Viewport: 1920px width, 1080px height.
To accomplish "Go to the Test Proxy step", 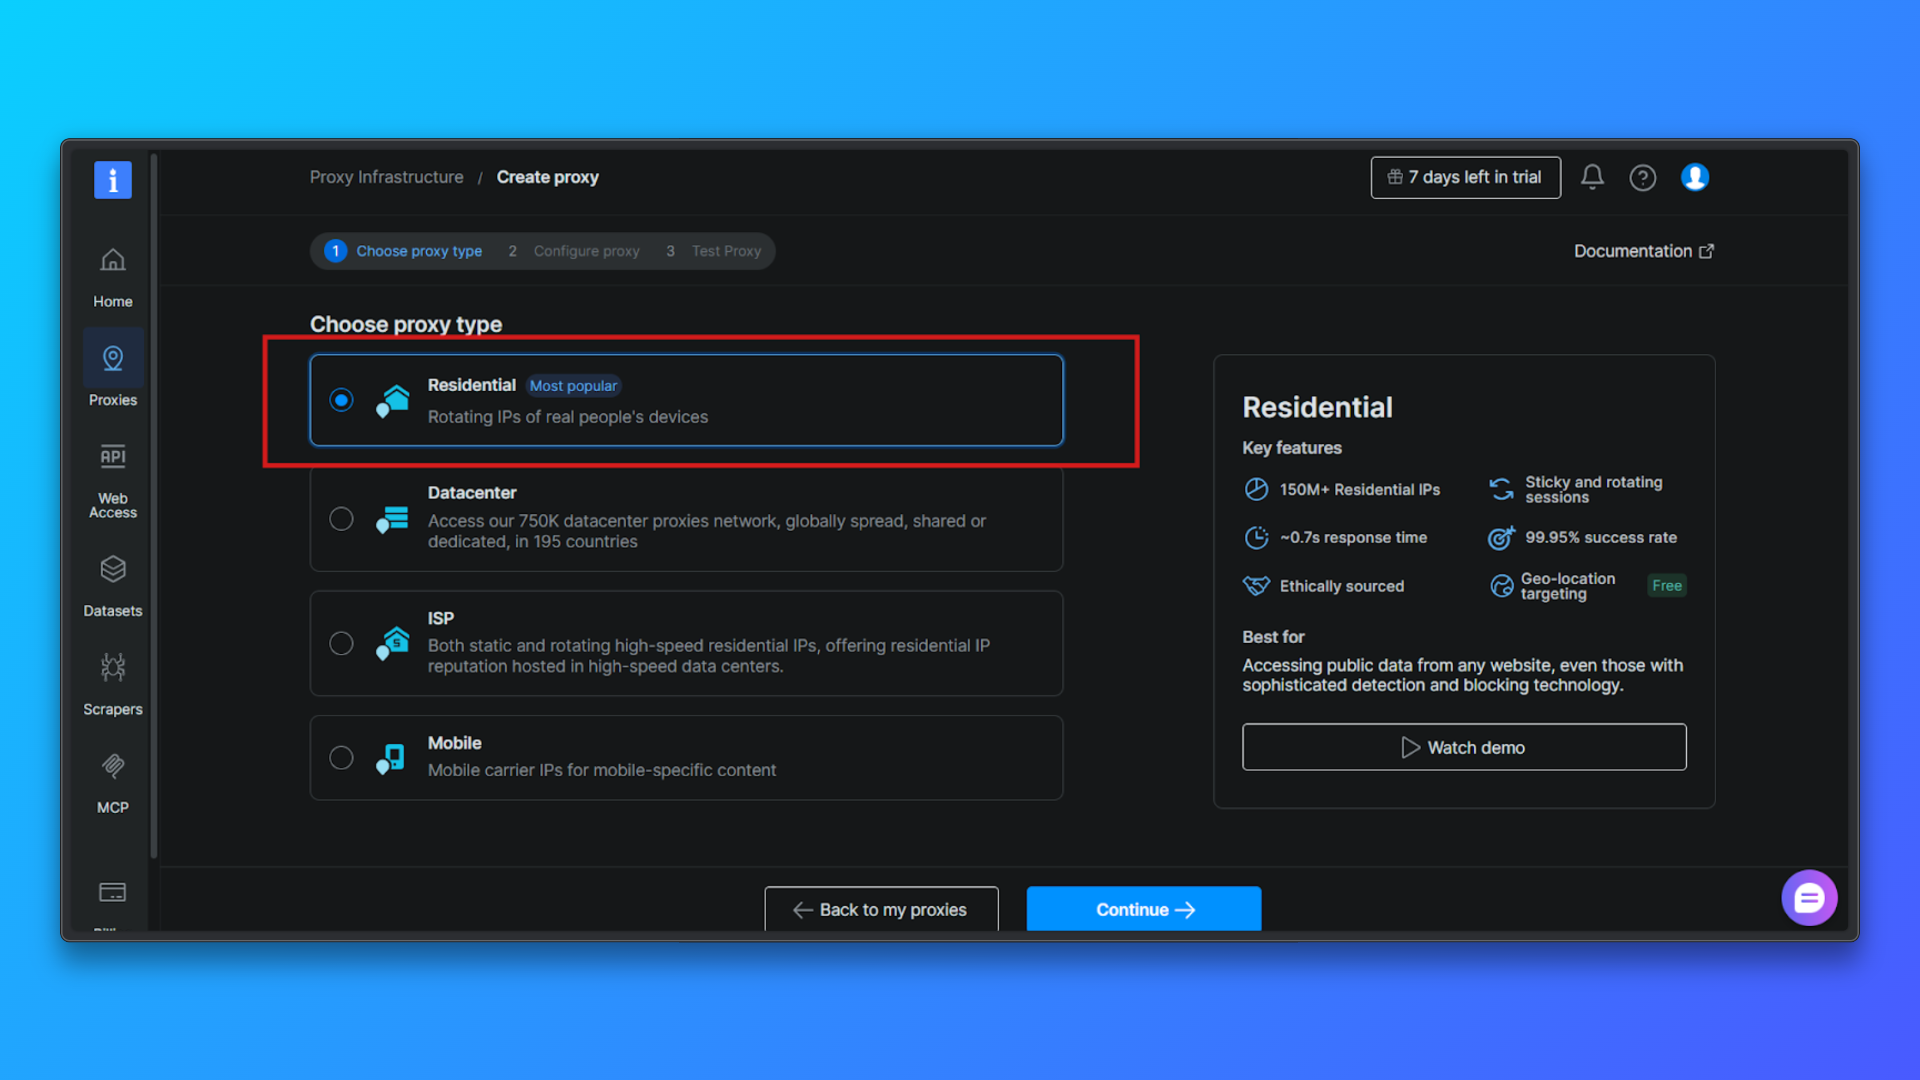I will (726, 251).
